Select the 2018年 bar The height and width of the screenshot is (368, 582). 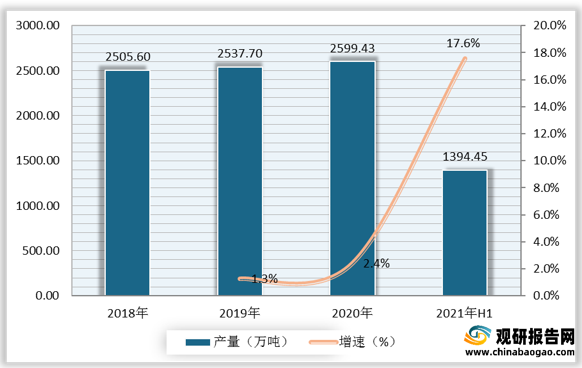point(128,183)
